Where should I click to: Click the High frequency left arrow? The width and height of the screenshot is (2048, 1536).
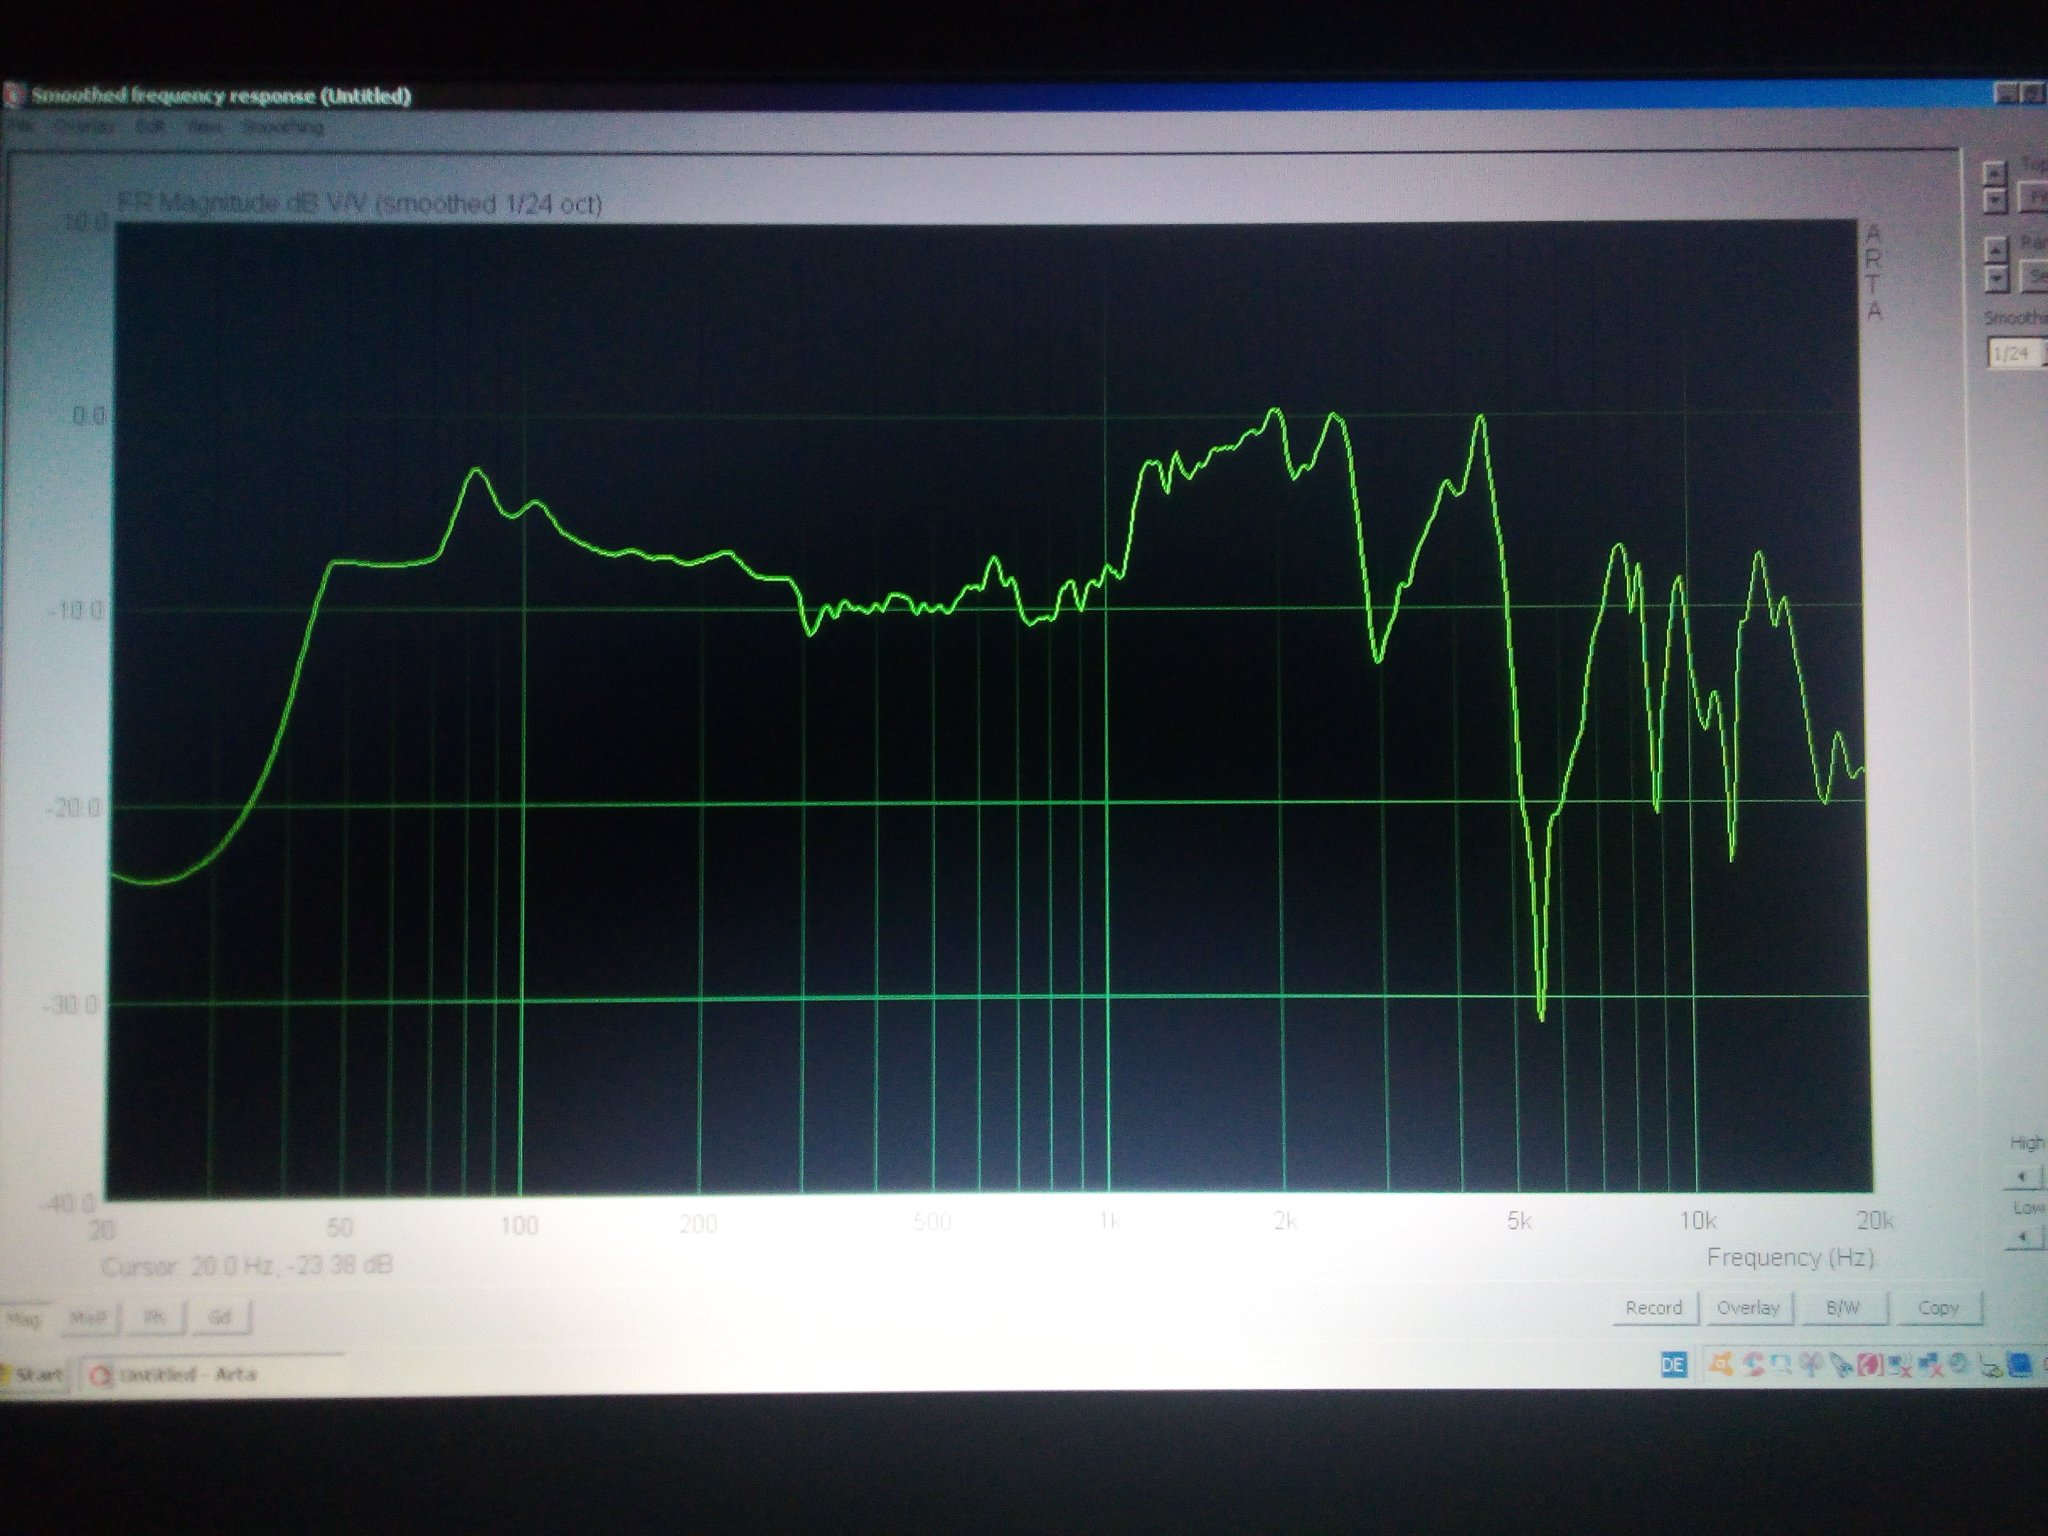point(2023,1177)
